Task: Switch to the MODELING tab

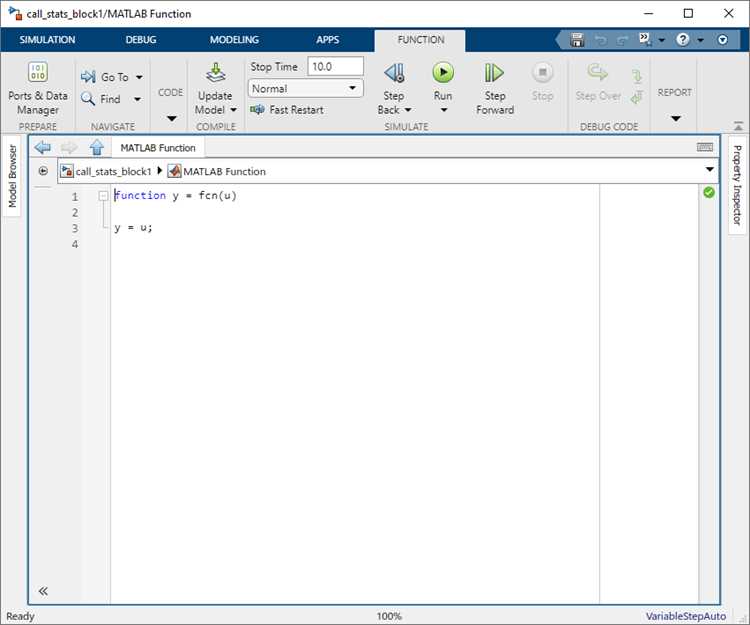Action: click(x=234, y=40)
